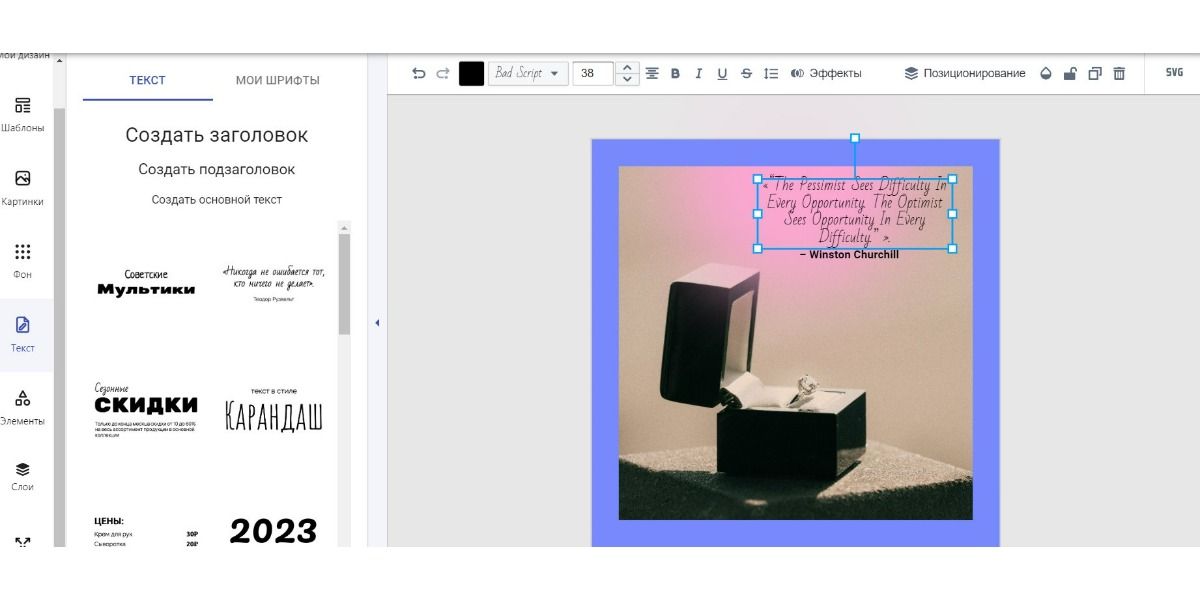
Task: Toggle italic formatting
Action: click(x=698, y=73)
